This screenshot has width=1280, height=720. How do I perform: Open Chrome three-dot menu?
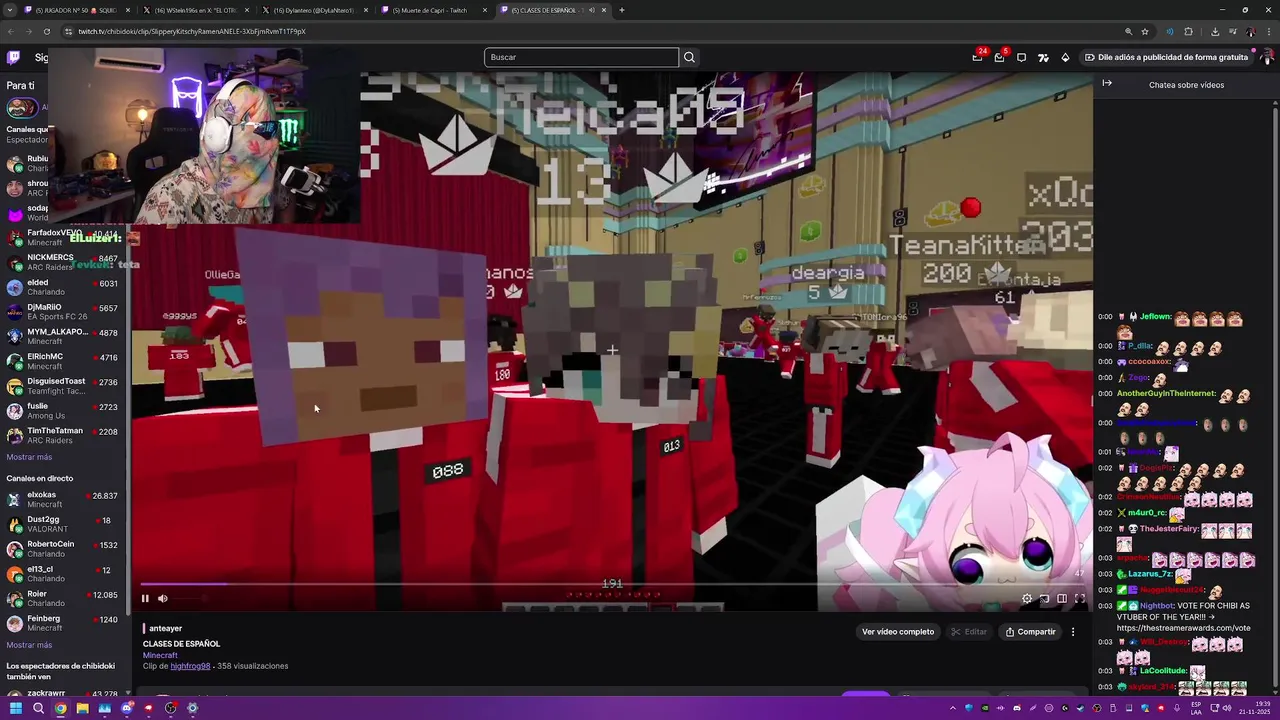click(x=1268, y=31)
